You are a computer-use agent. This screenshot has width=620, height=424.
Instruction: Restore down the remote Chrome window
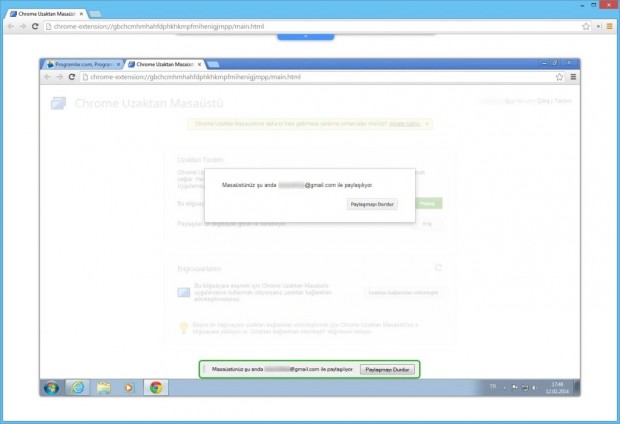[x=555, y=63]
